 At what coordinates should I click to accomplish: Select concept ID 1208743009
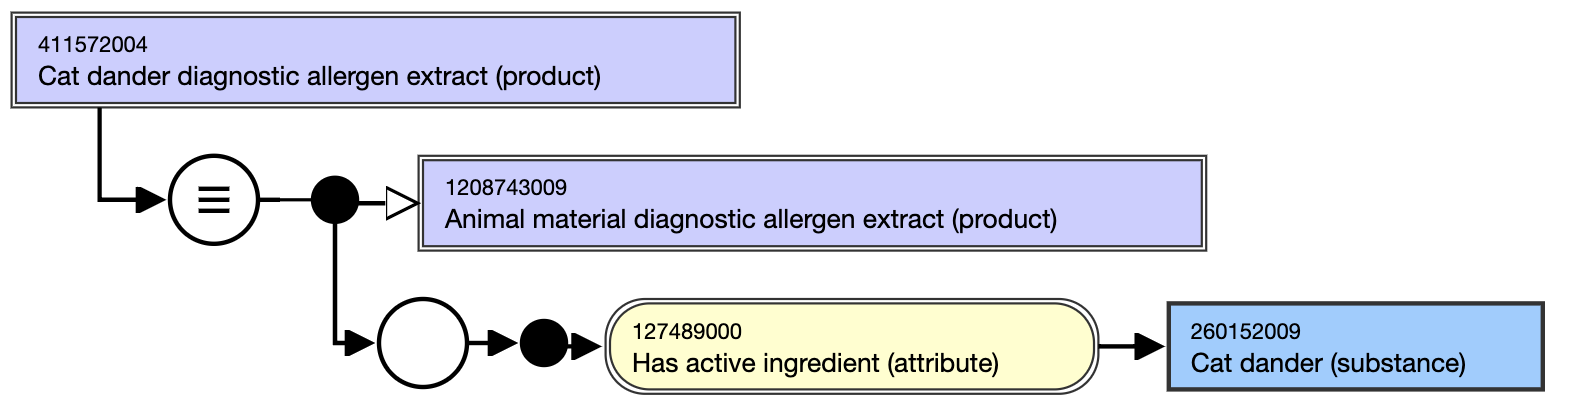tap(506, 187)
